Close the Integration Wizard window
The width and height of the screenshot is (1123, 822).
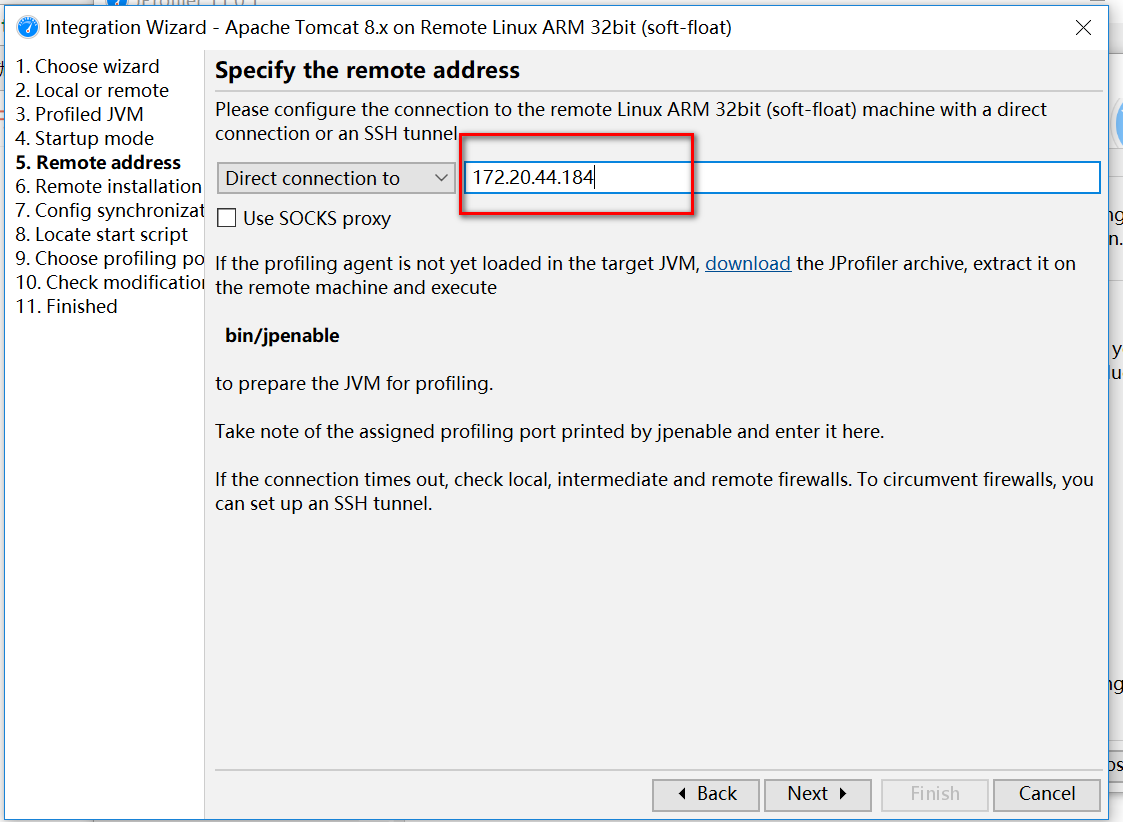1083,28
